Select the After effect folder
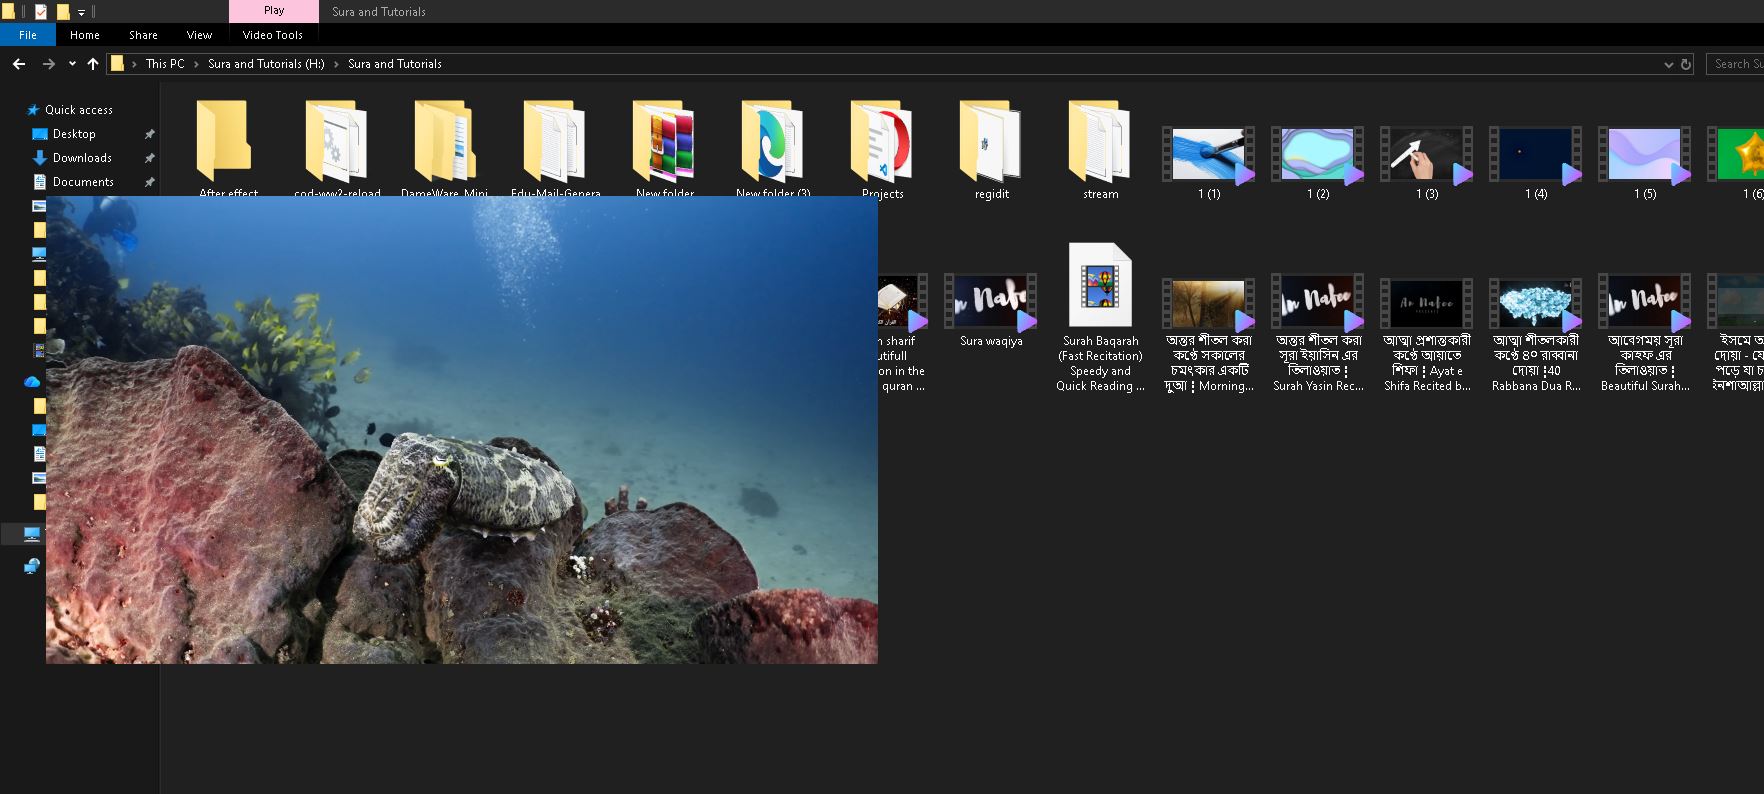 [227, 148]
